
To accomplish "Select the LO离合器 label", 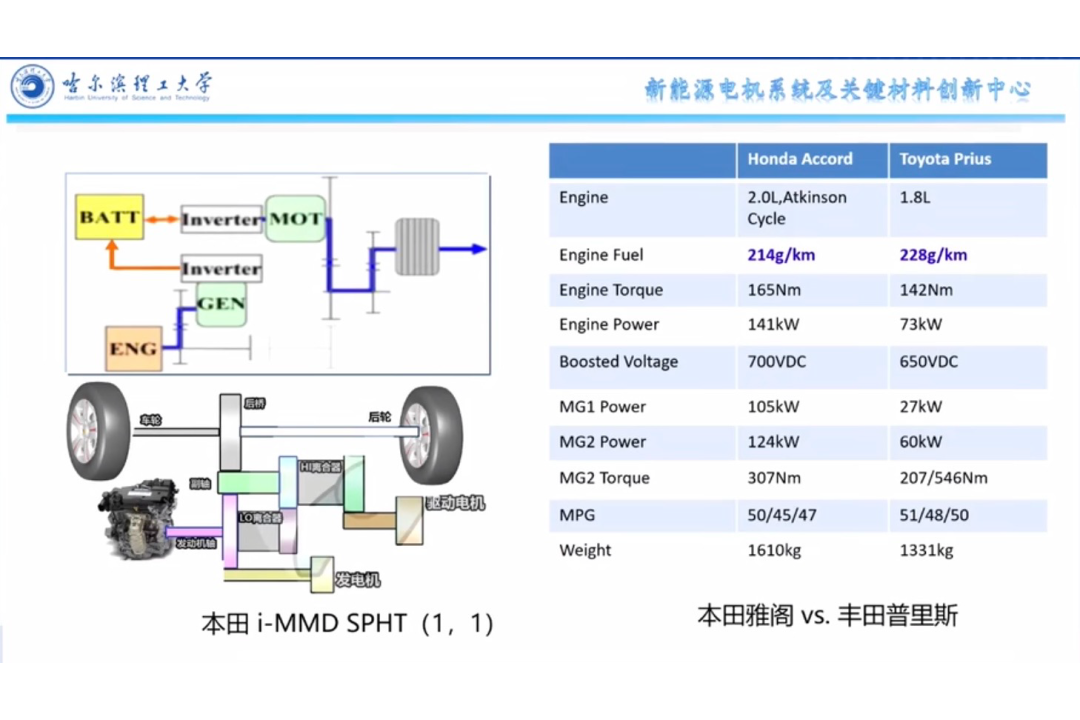I will [260, 517].
